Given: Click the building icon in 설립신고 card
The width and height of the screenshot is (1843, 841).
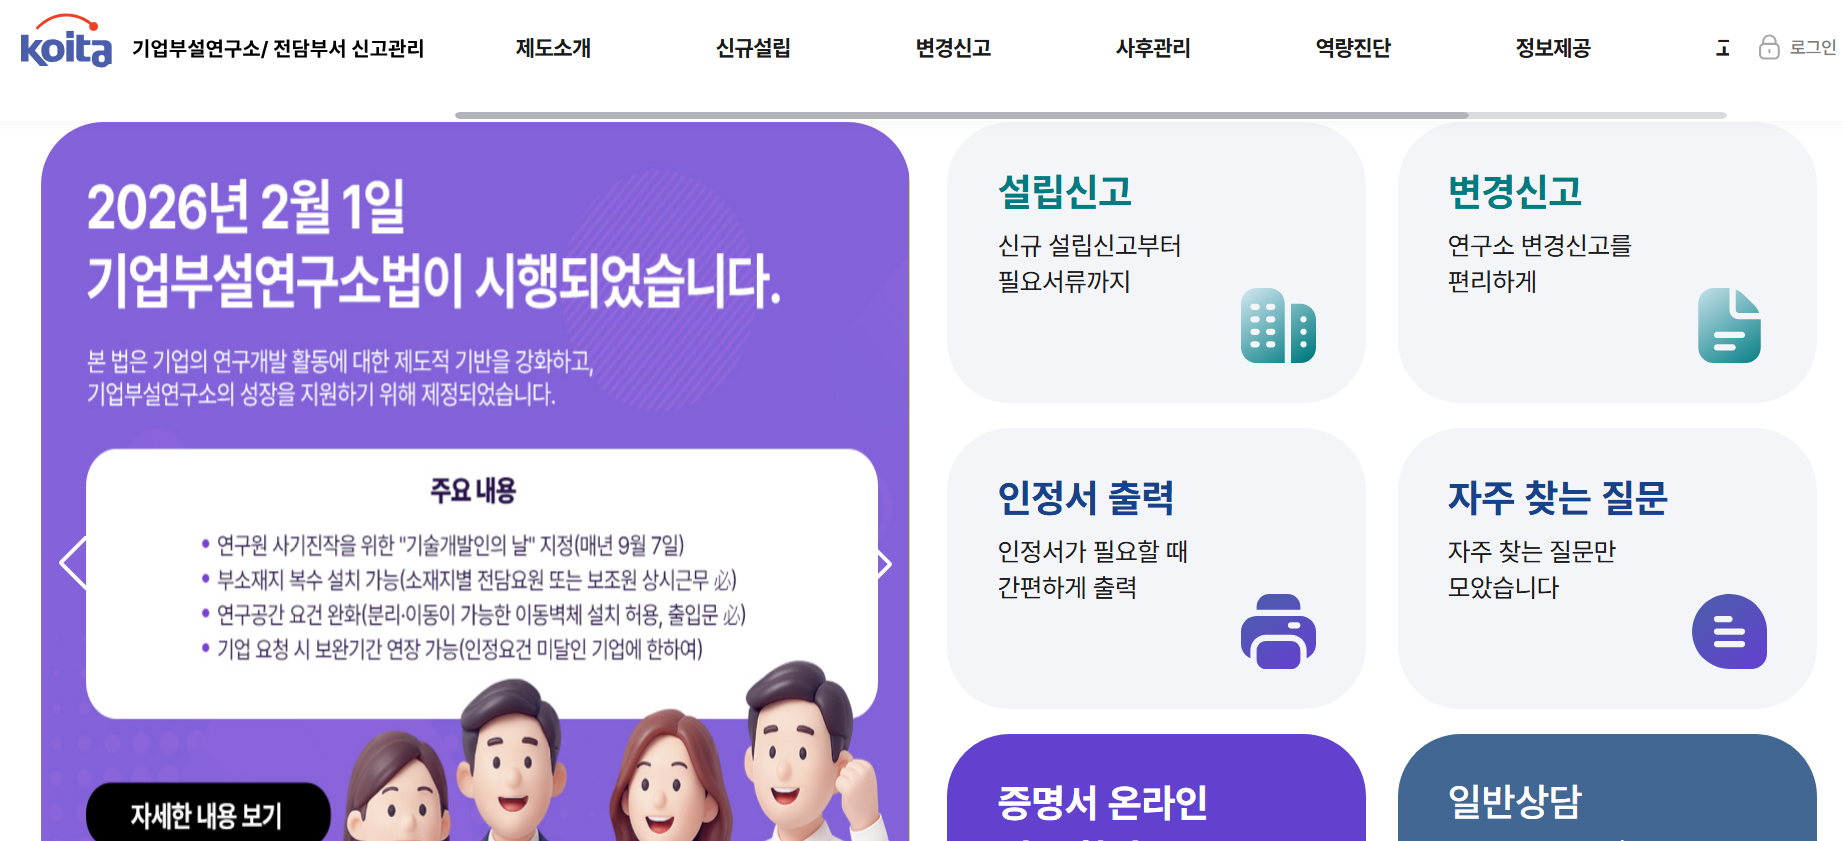Looking at the screenshot, I should coord(1278,326).
